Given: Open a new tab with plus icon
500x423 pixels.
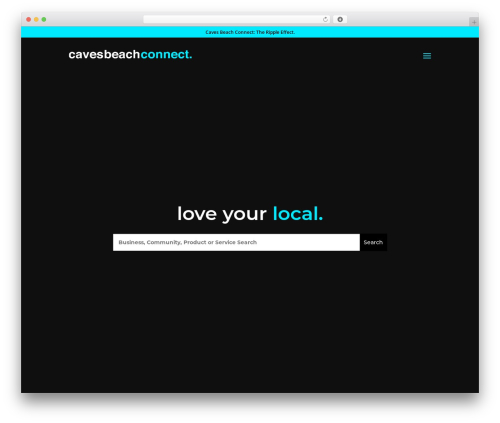Looking at the screenshot, I should [474, 22].
